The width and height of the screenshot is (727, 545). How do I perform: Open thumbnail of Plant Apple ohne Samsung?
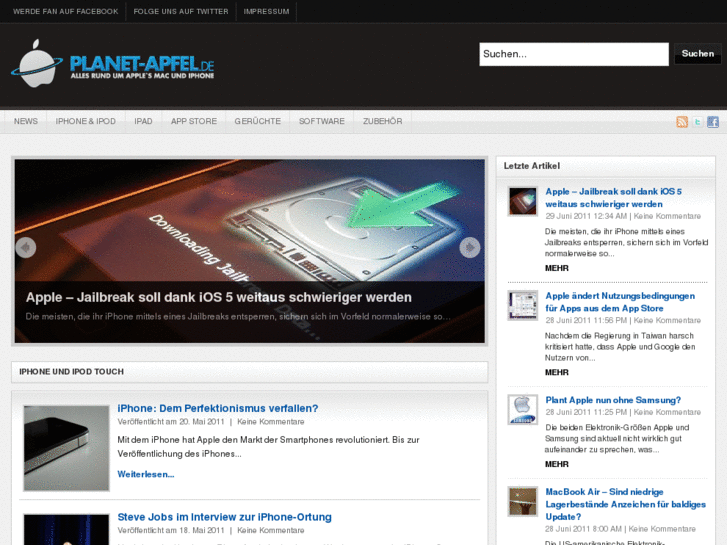point(523,410)
